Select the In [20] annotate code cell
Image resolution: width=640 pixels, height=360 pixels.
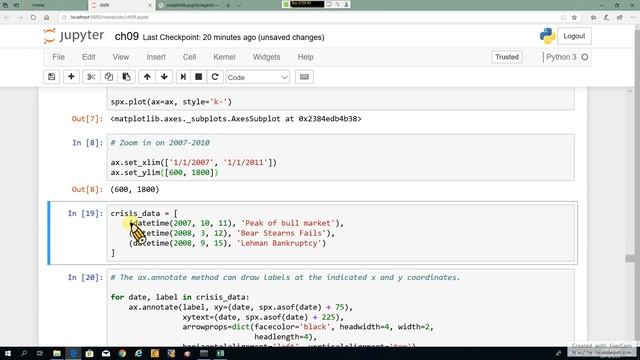coord(340,308)
